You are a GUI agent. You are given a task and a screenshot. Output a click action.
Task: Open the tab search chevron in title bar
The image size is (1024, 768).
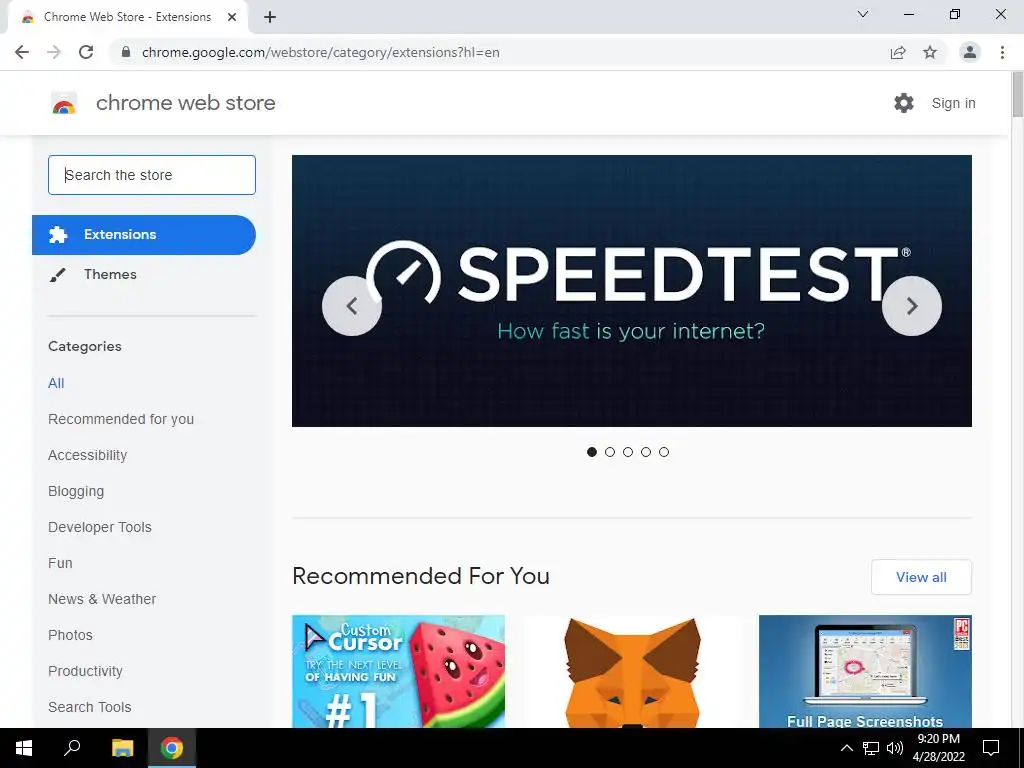863,14
